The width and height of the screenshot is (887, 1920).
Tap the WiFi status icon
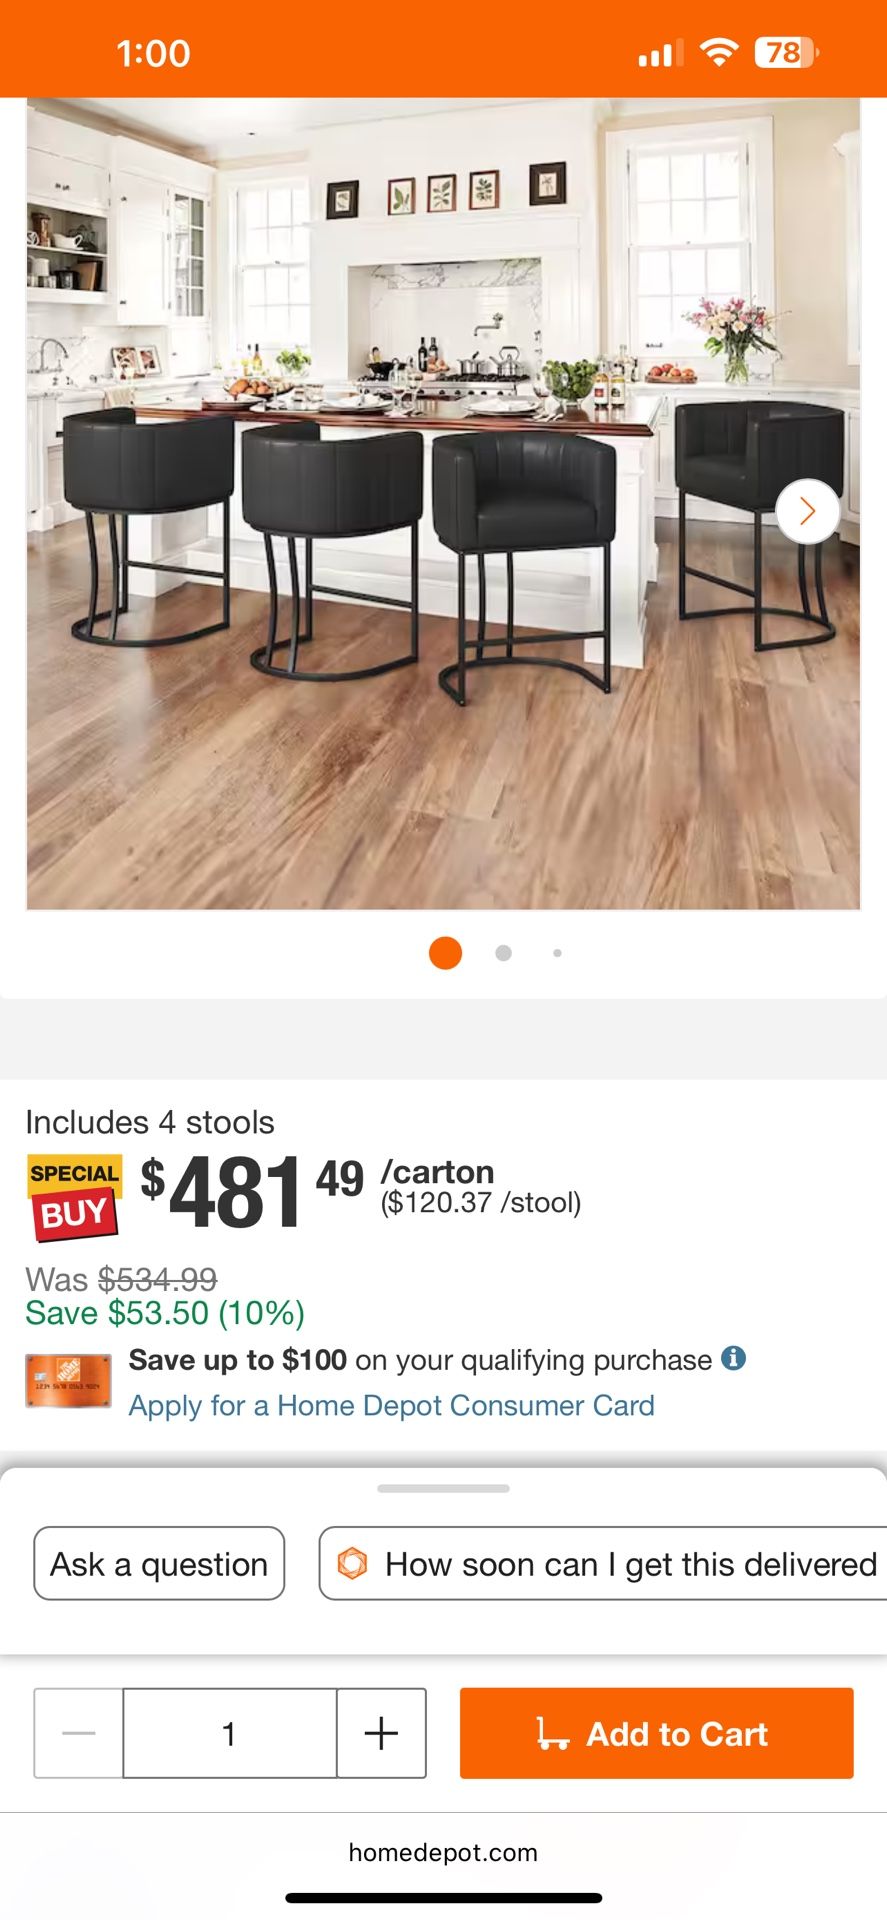[x=718, y=52]
